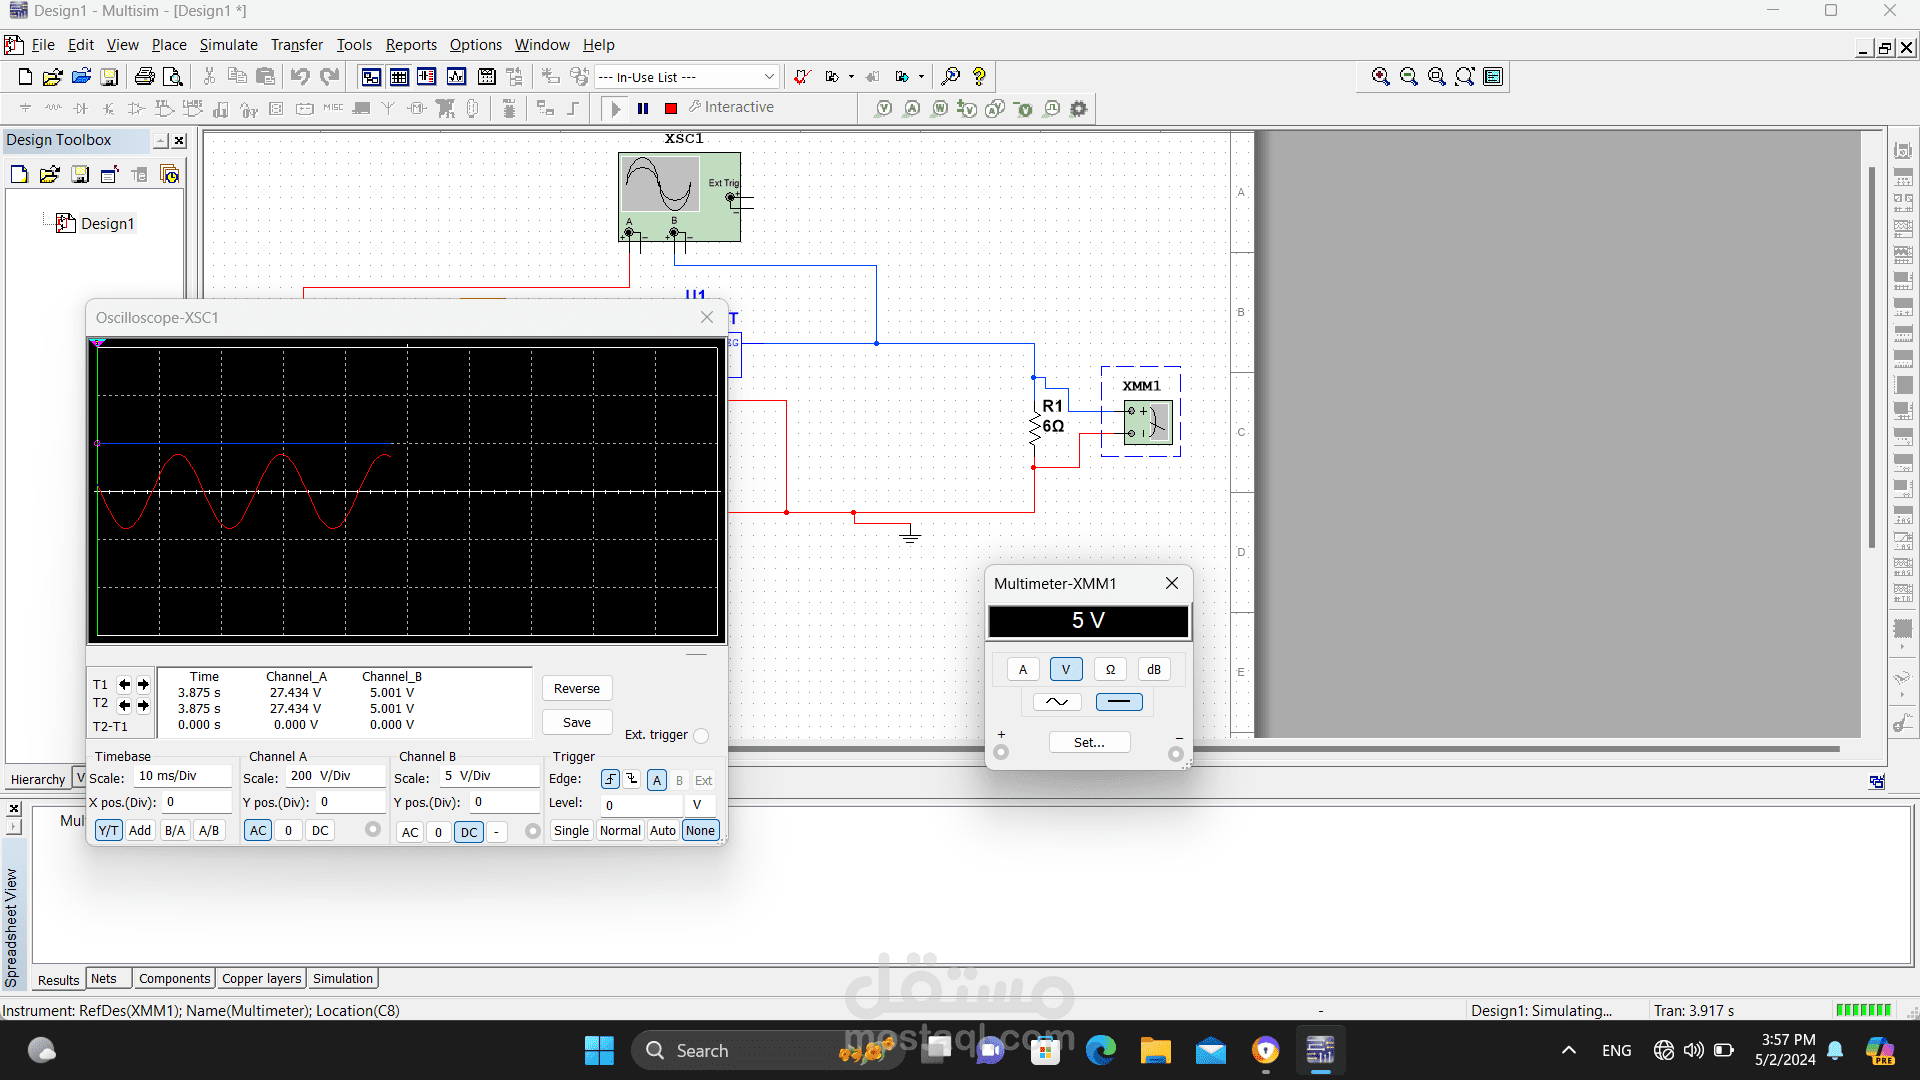Pause the running simulation
This screenshot has width=1920, height=1080.
coord(643,108)
